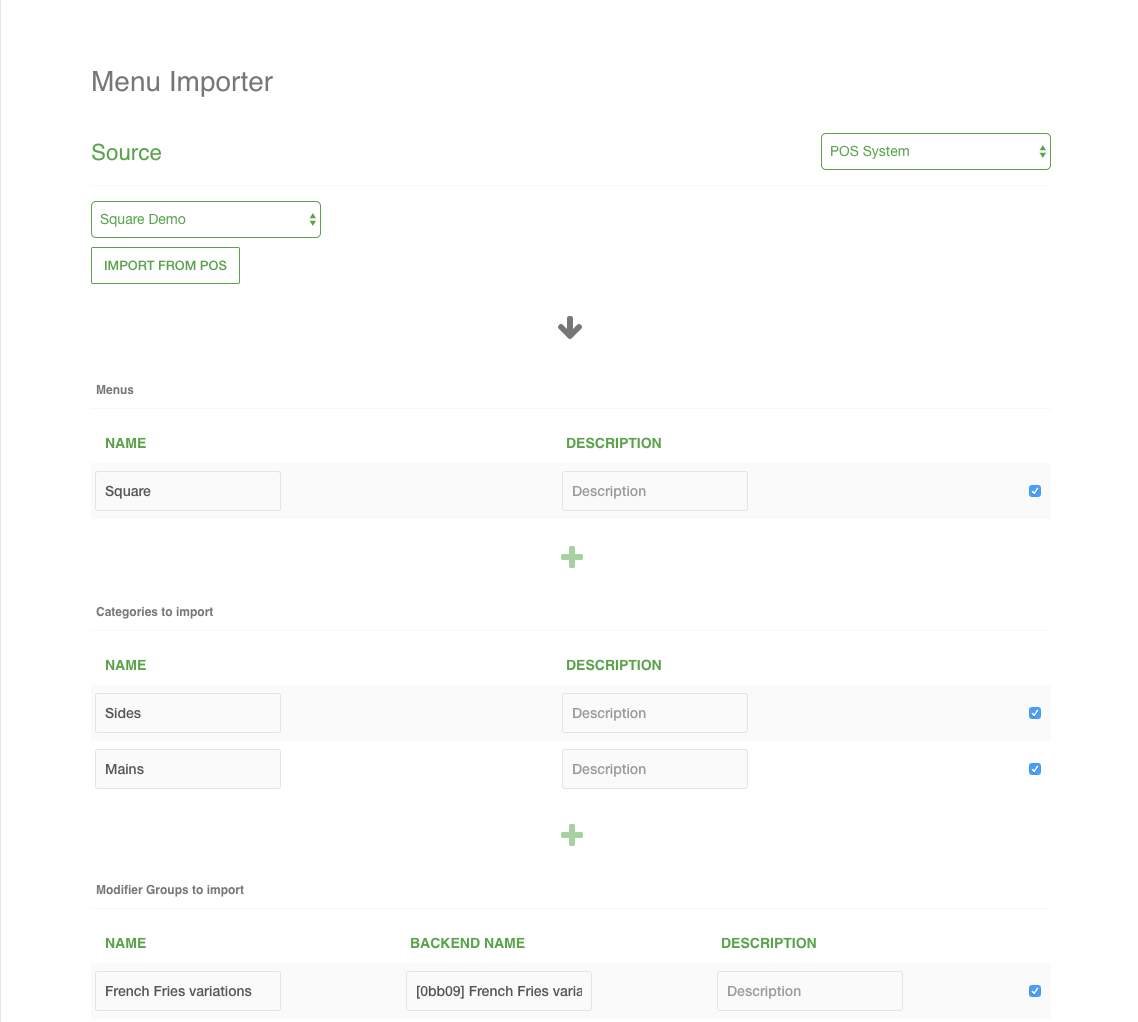Click the Description field on the Sides row

654,713
